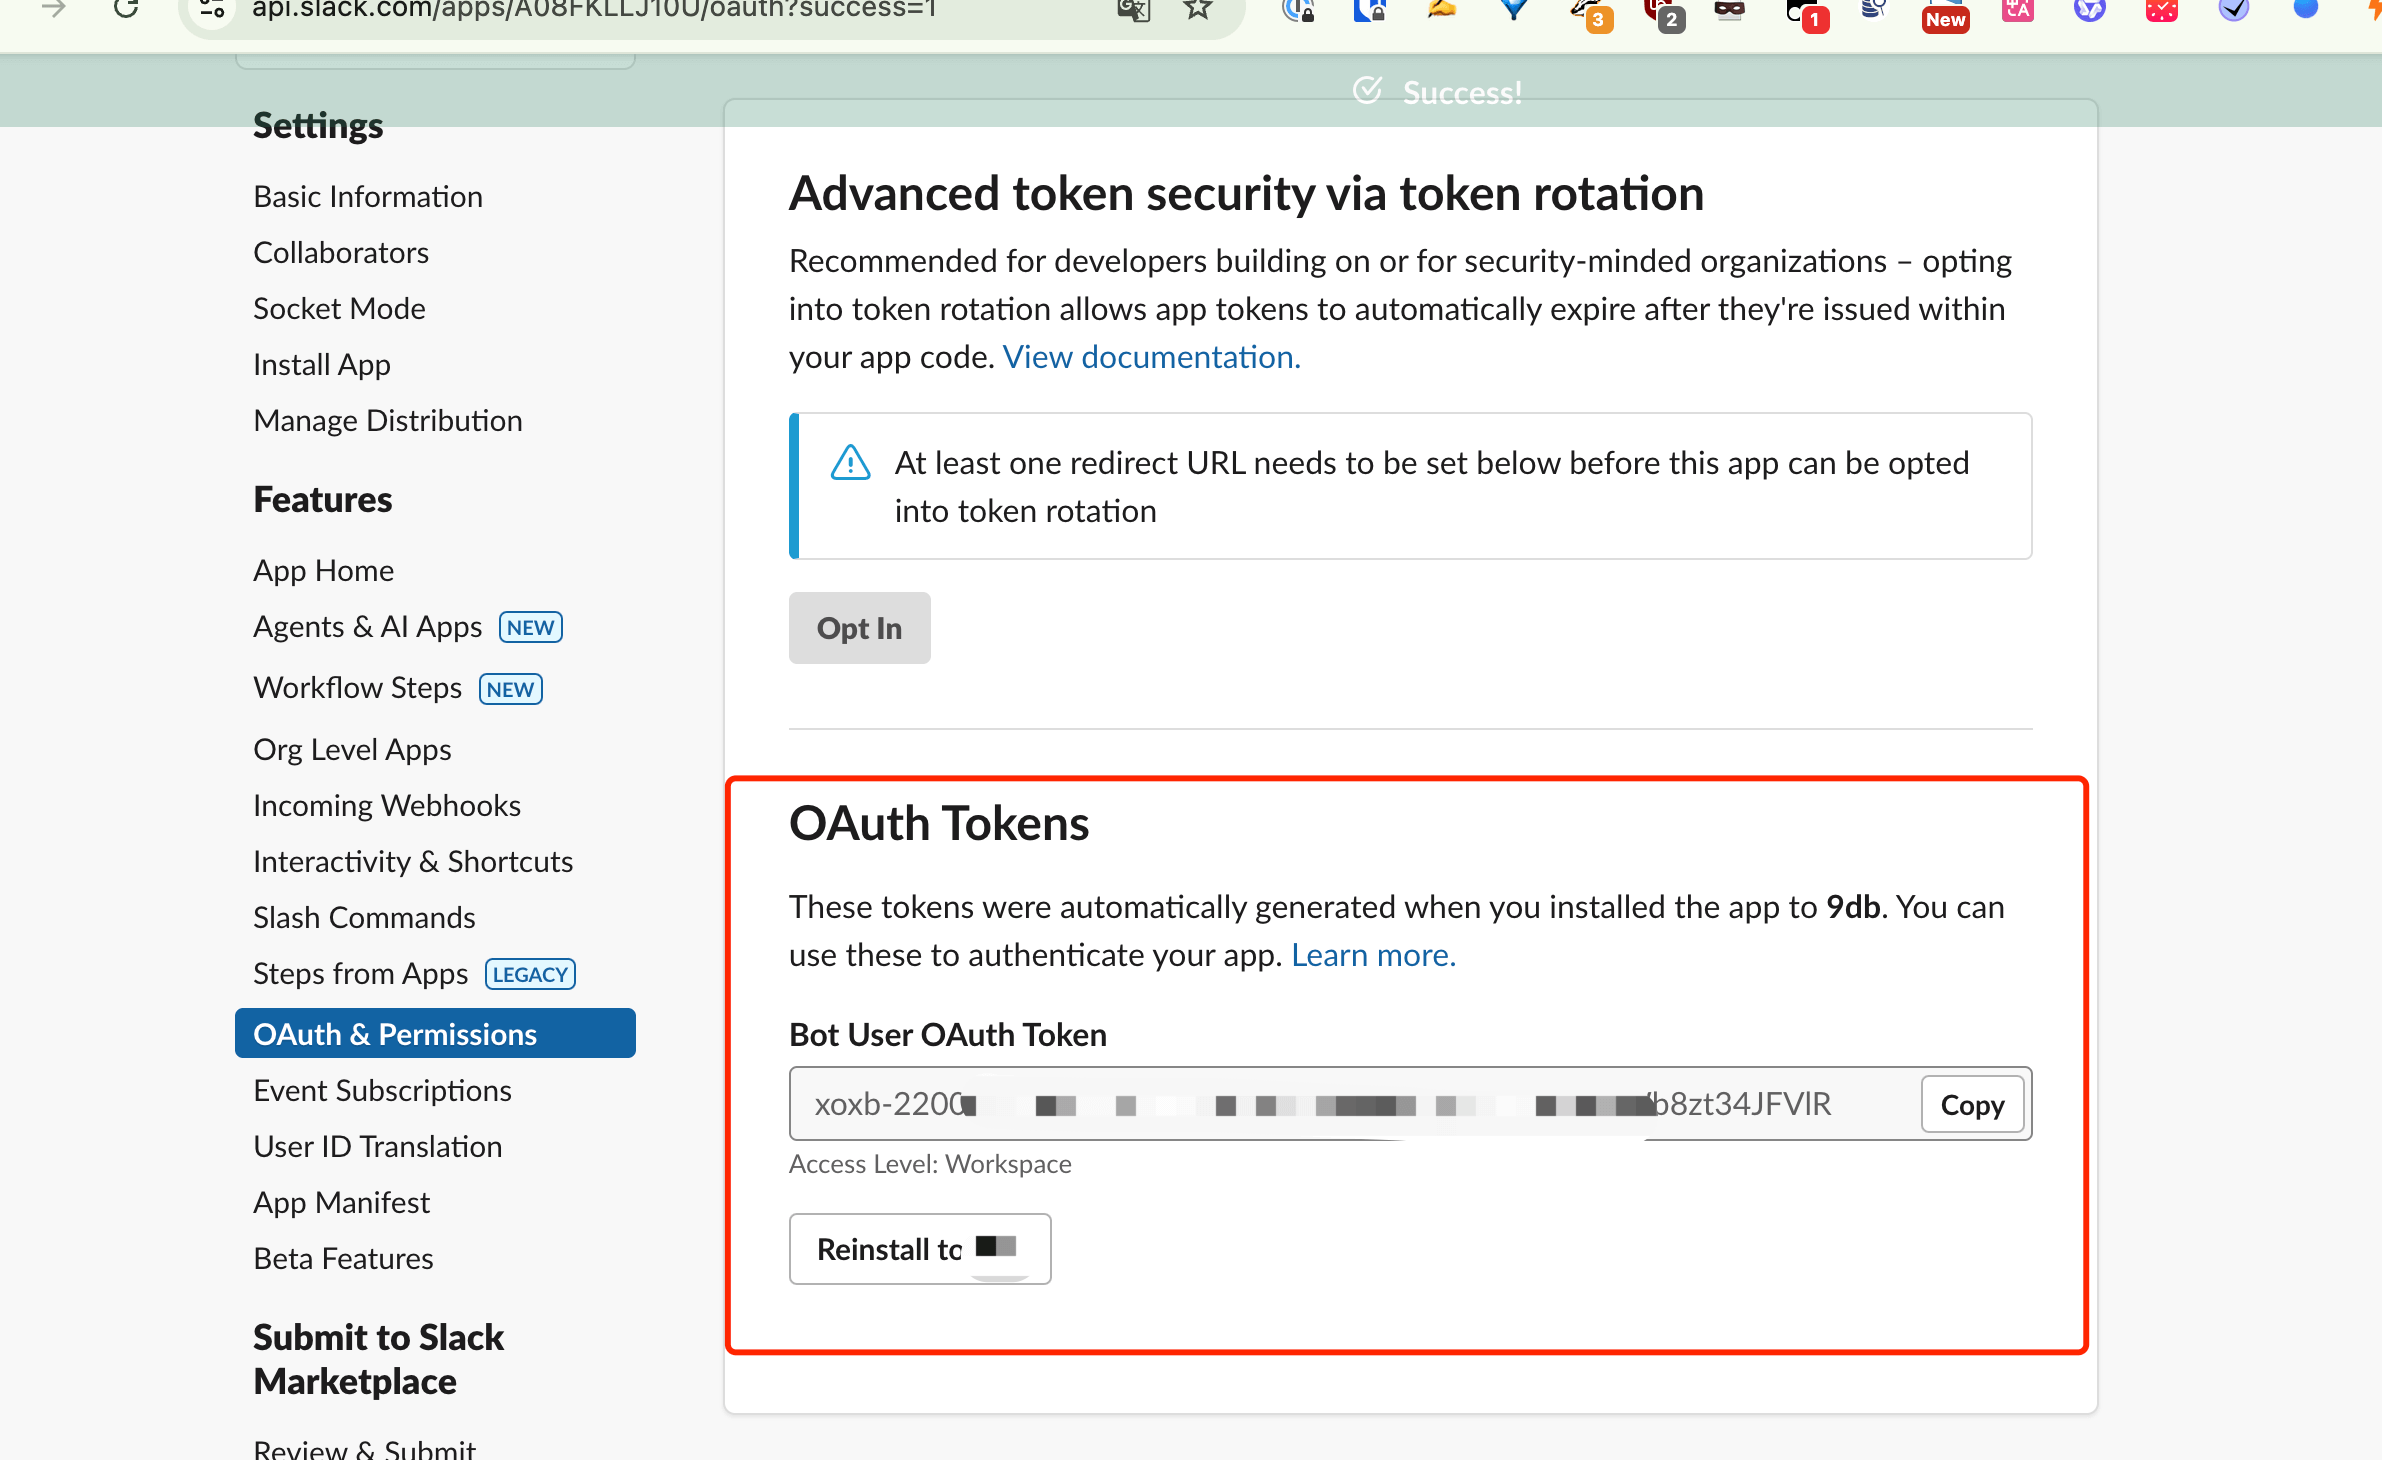Bookmark this page using the star icon

[x=1196, y=10]
